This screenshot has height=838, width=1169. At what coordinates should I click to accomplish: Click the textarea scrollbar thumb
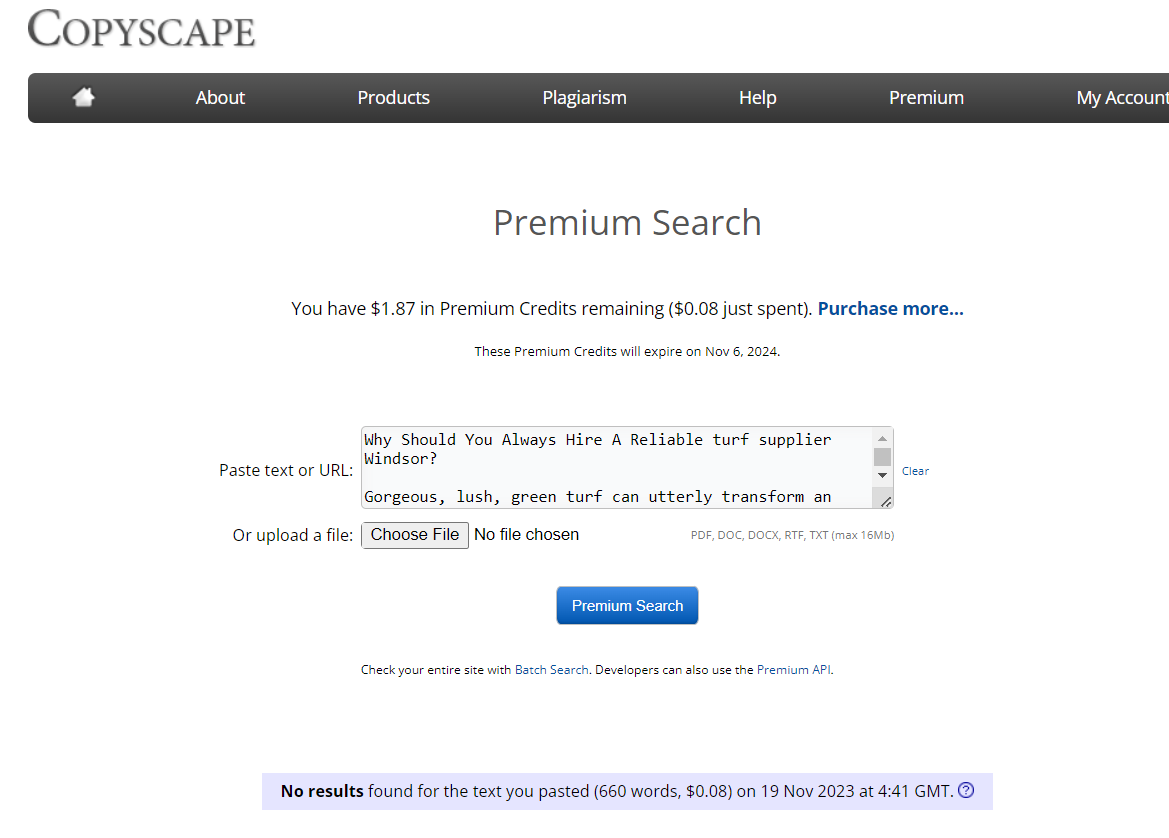[x=883, y=457]
